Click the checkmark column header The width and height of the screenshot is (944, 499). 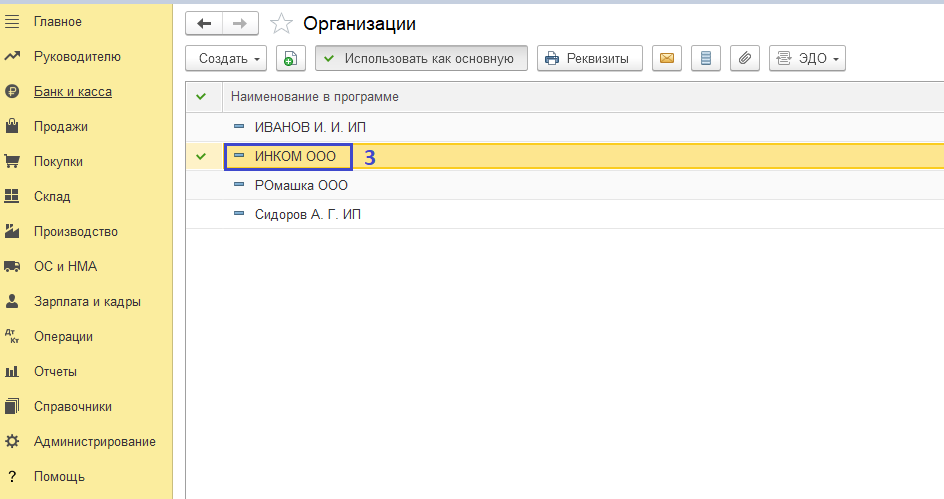pos(202,96)
